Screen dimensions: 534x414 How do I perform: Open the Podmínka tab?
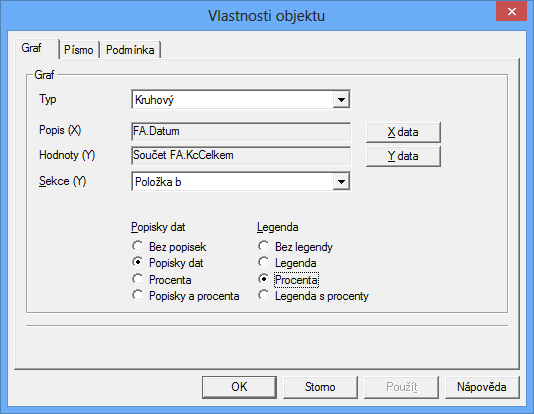click(x=130, y=50)
